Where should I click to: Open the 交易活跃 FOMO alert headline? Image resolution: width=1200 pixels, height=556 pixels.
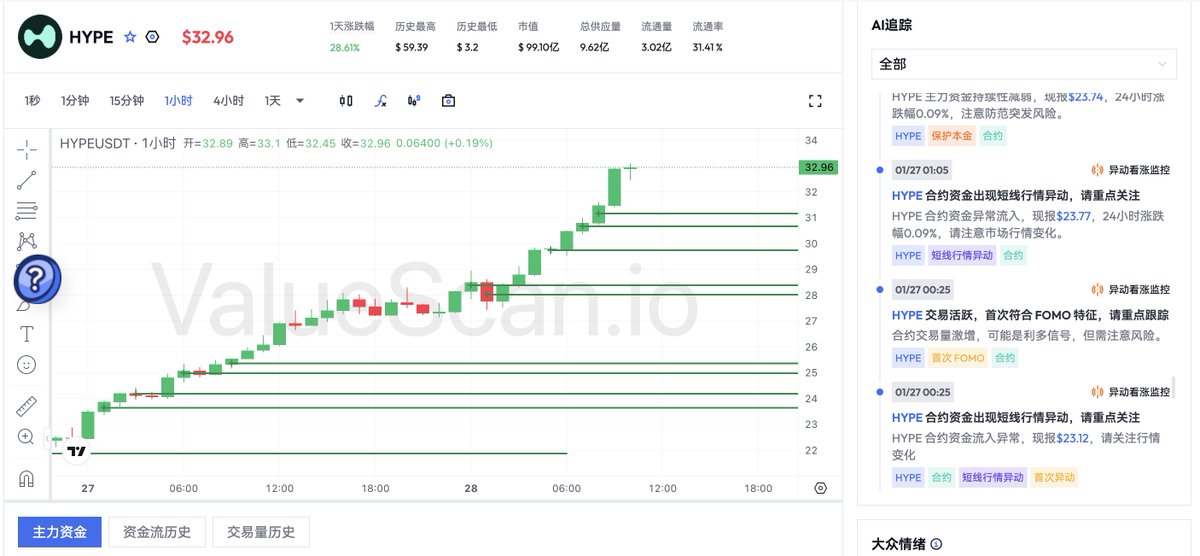pos(1030,315)
